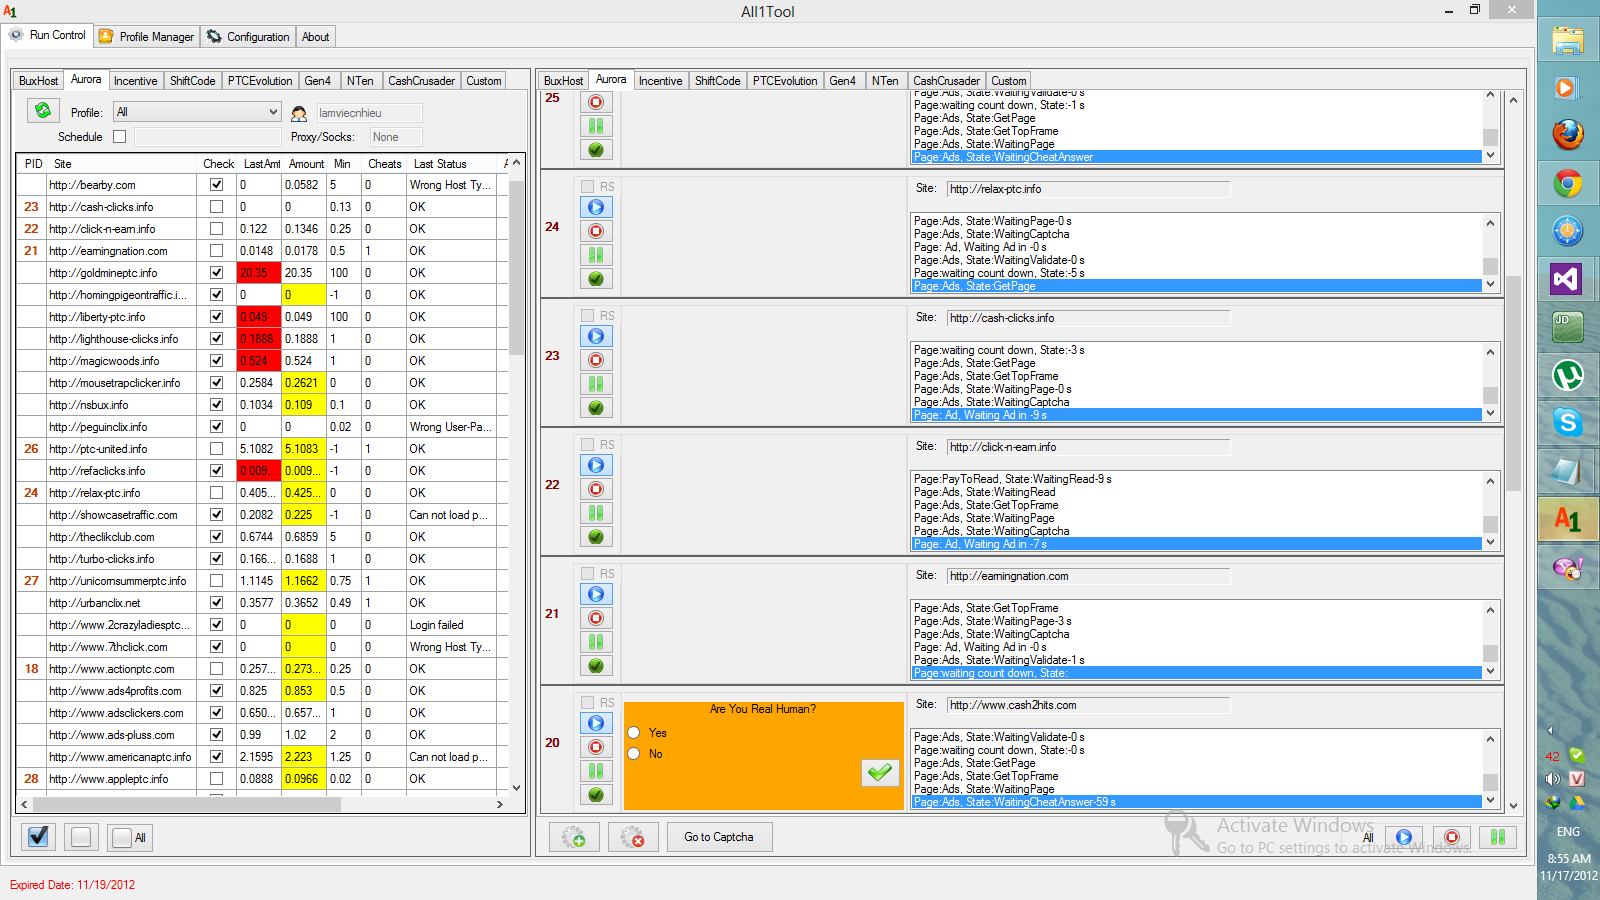Stop all processes with the bottom stop button
The image size is (1600, 900).
1451,837
